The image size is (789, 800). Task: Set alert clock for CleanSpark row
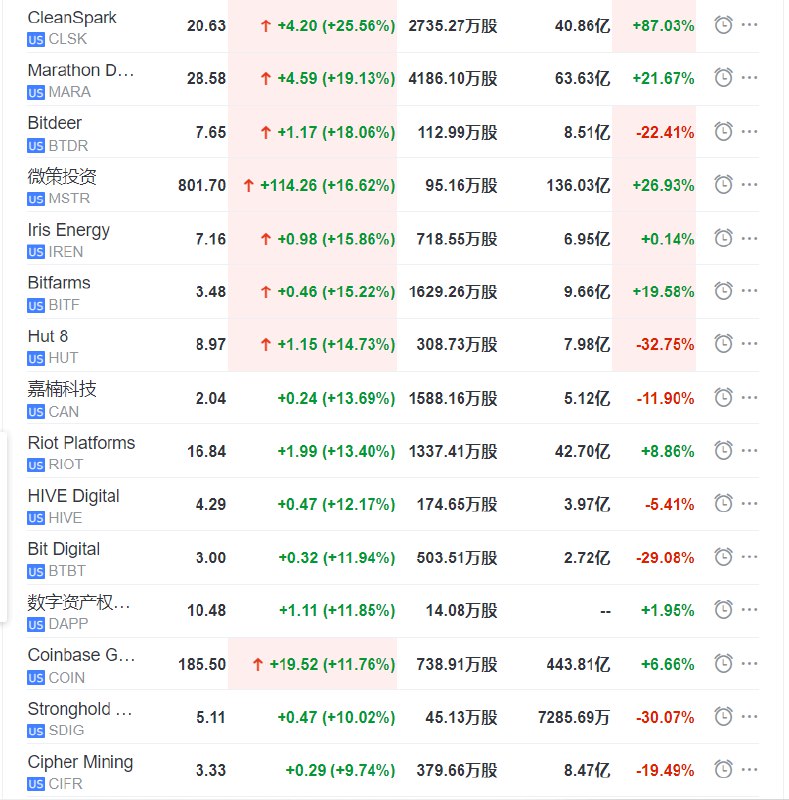[723, 24]
